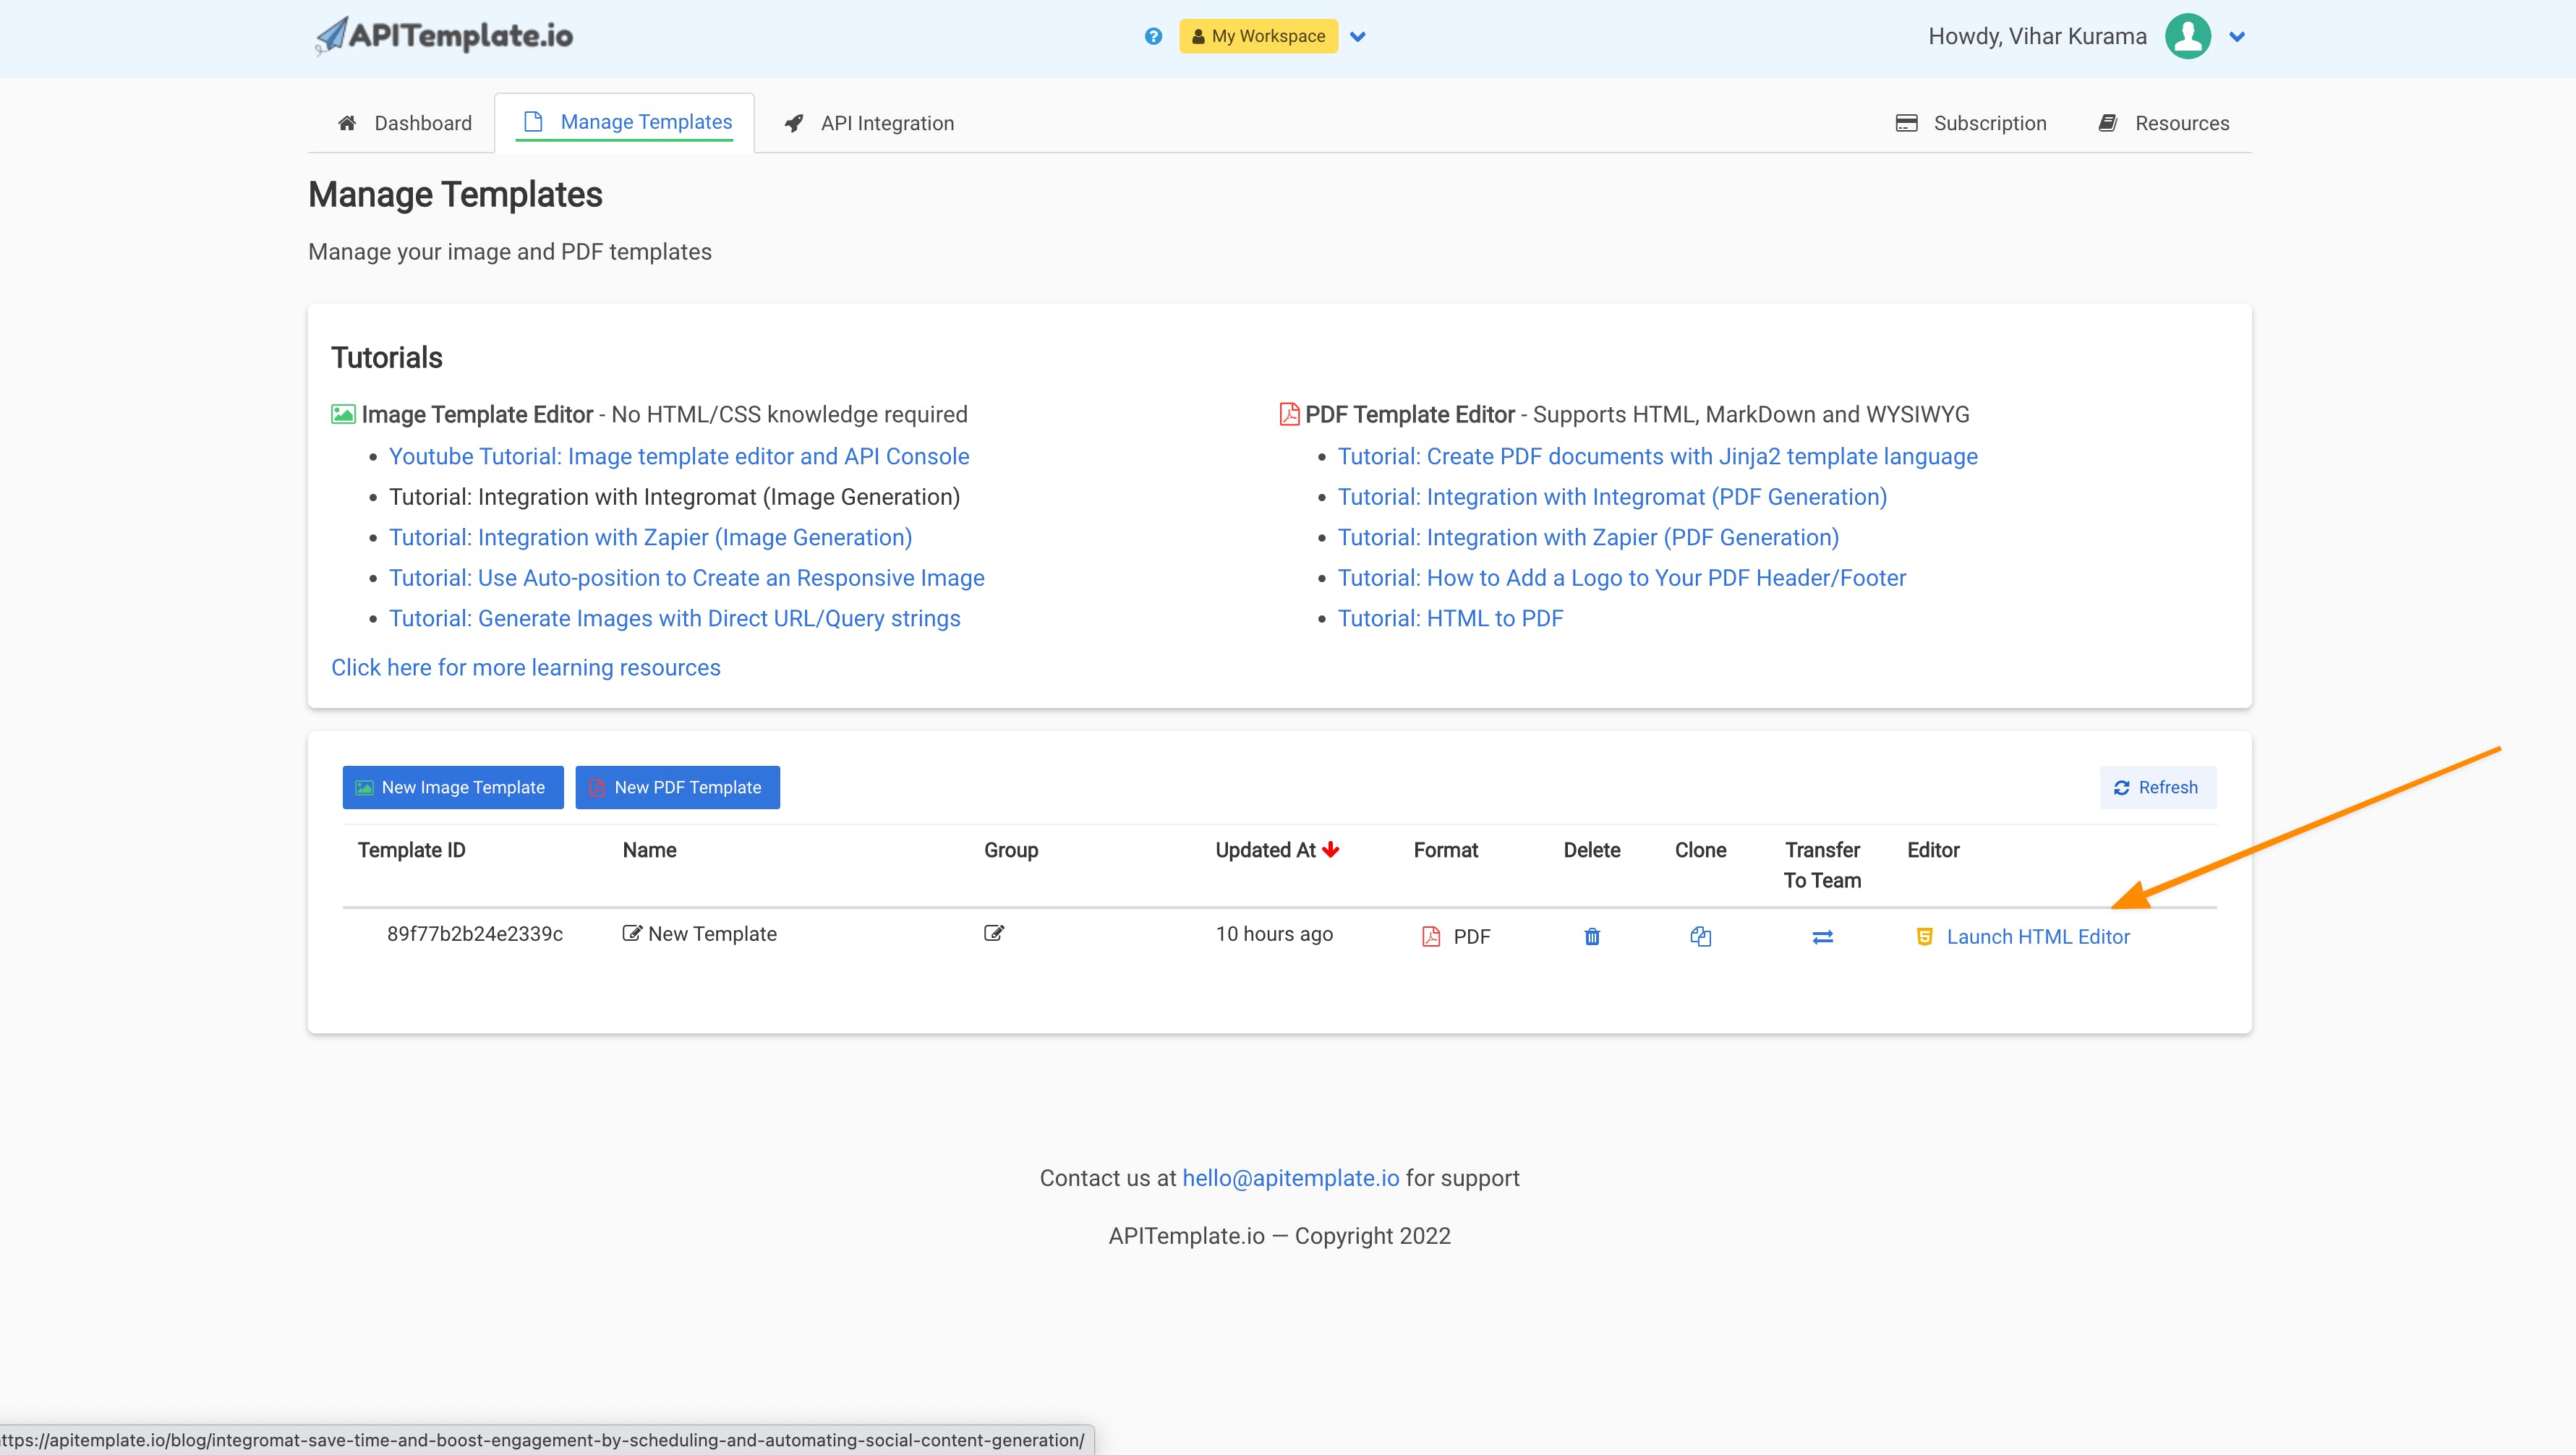The height and width of the screenshot is (1455, 2576).
Task: Transfer New Template to team
Action: 1822,937
